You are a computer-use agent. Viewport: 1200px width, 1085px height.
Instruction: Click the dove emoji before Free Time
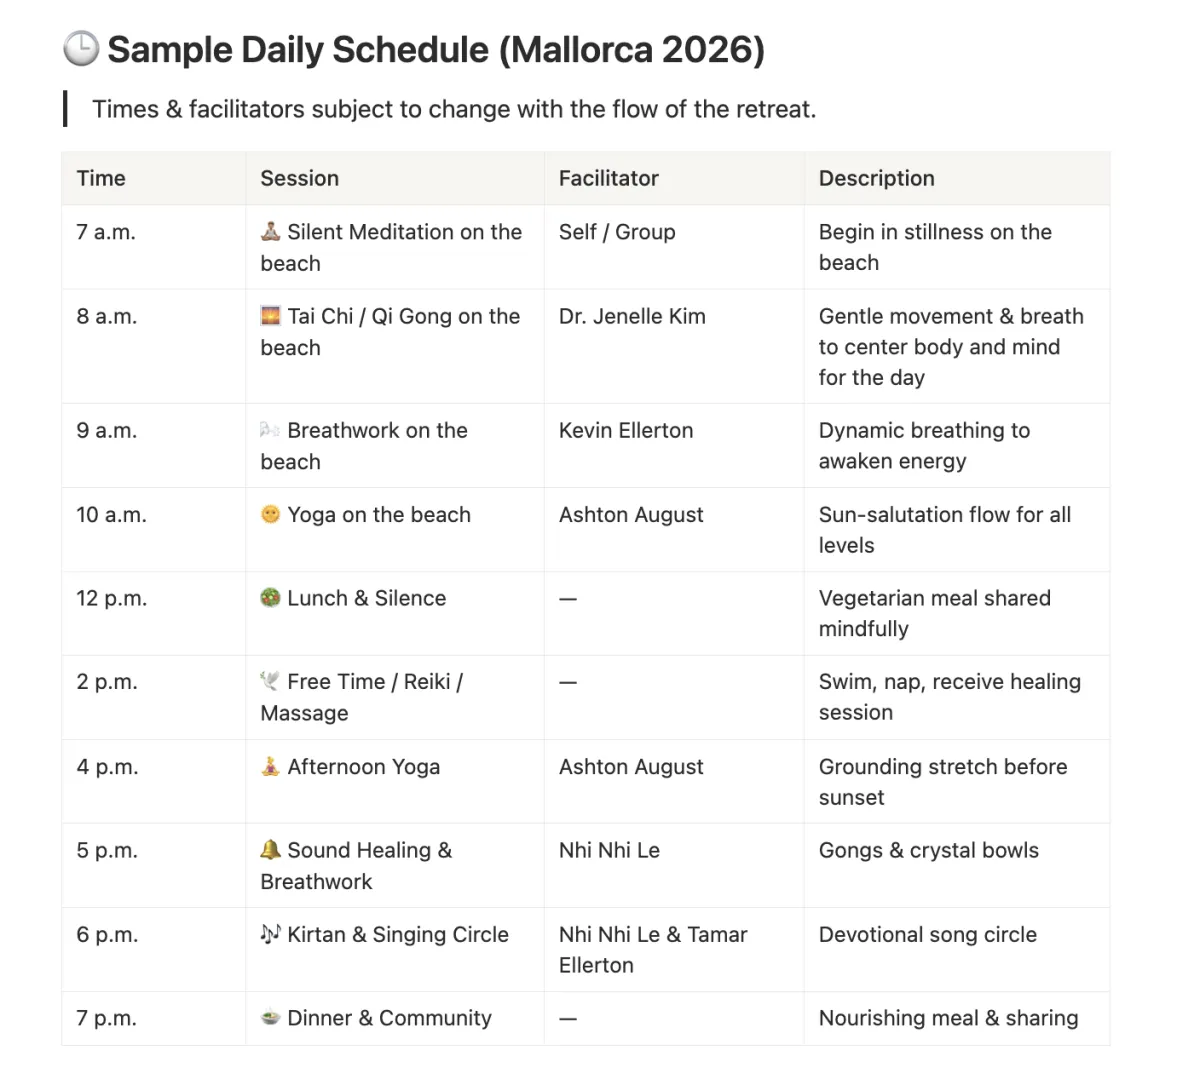coord(270,682)
